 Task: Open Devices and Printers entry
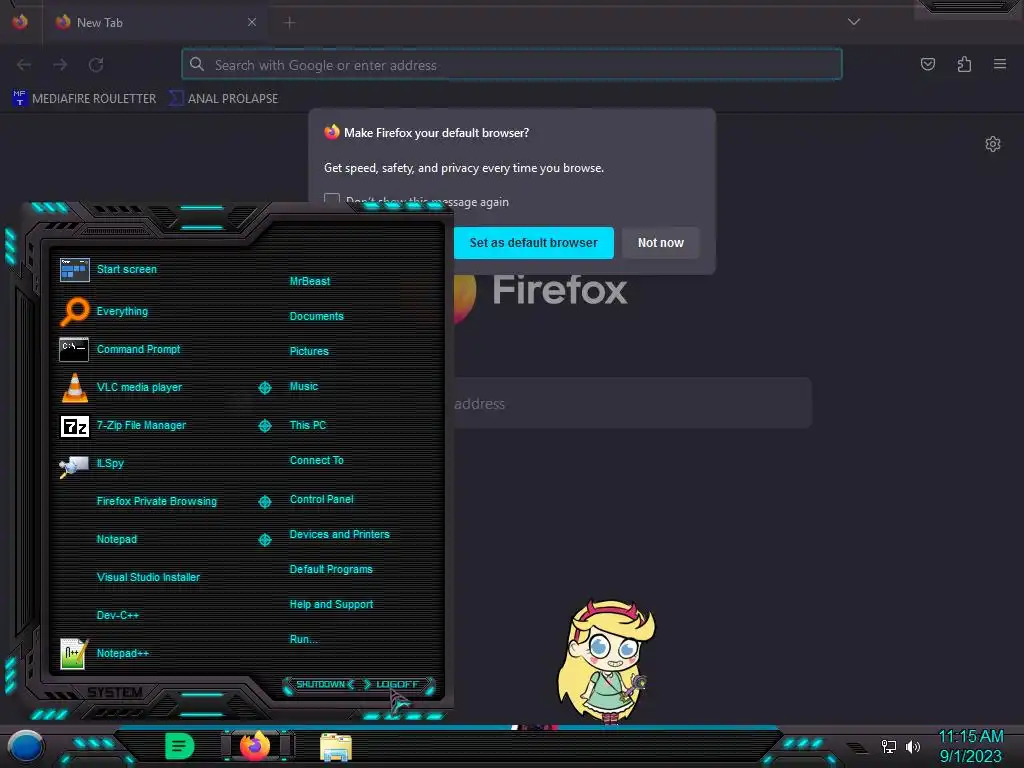coord(340,534)
